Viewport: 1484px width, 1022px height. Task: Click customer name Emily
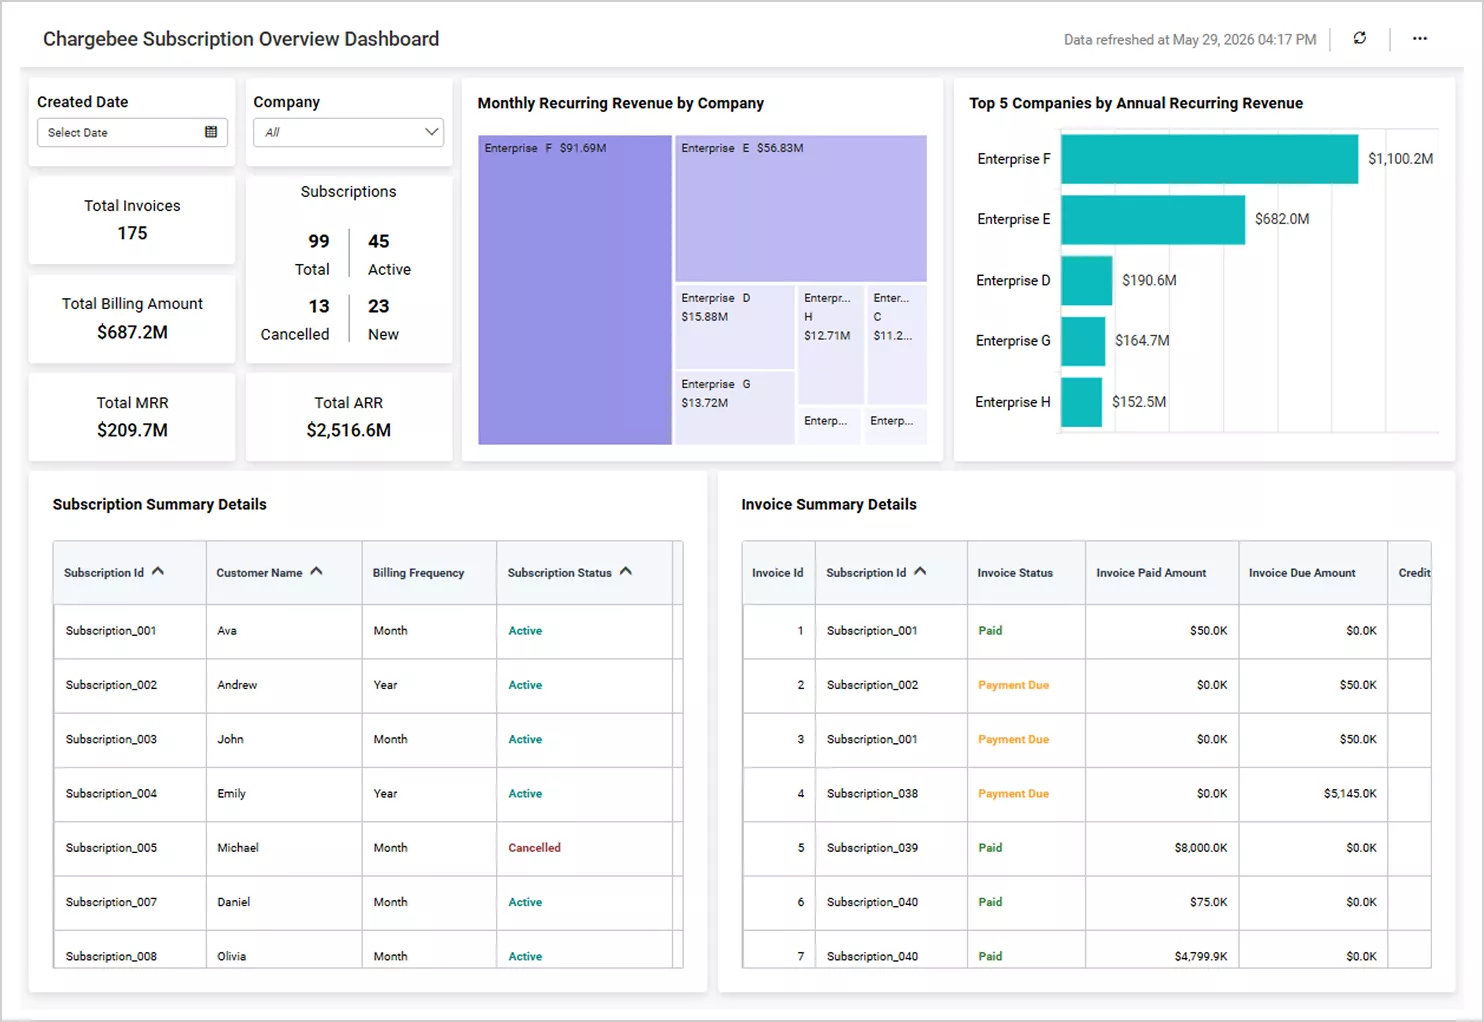click(231, 794)
